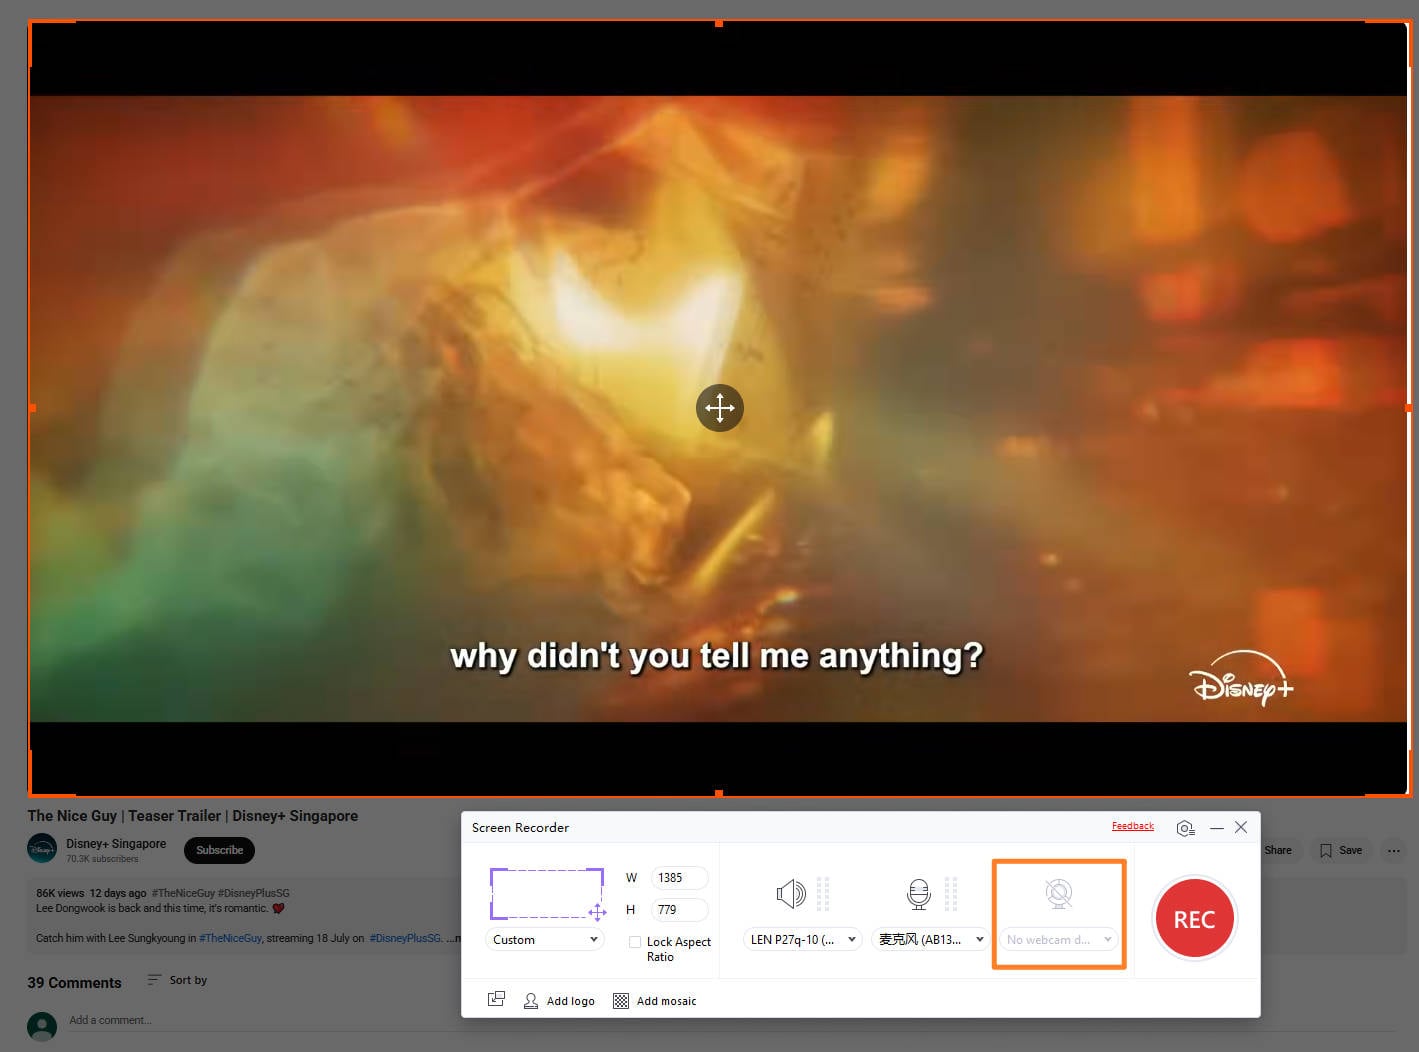1419x1052 pixels.
Task: Click the video title The Nice Guy Teaser Trailer
Action: pos(193,816)
